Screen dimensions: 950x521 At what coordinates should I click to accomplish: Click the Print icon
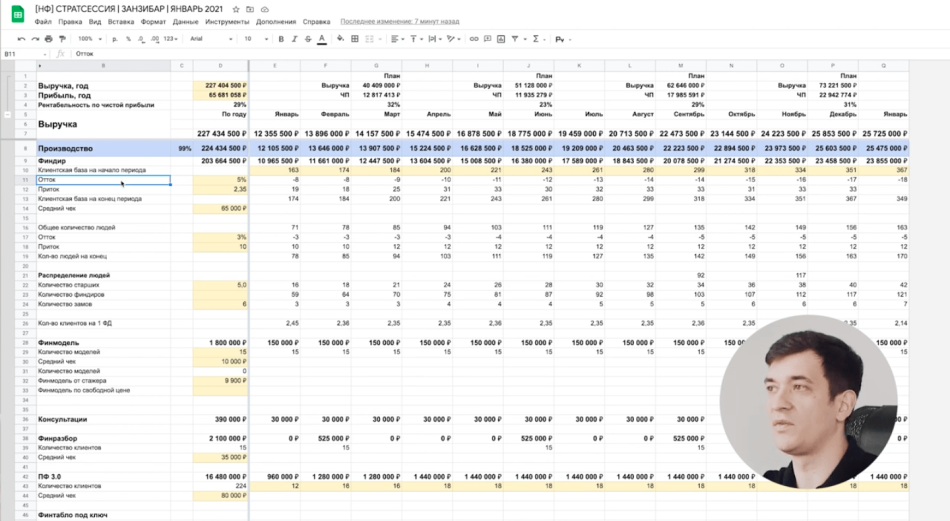49,39
